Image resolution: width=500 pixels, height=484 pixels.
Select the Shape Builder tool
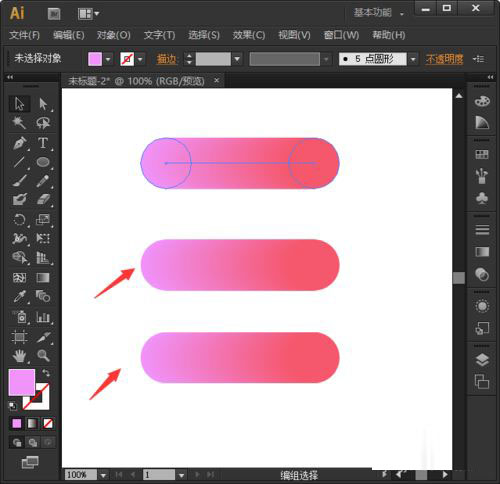coord(20,257)
